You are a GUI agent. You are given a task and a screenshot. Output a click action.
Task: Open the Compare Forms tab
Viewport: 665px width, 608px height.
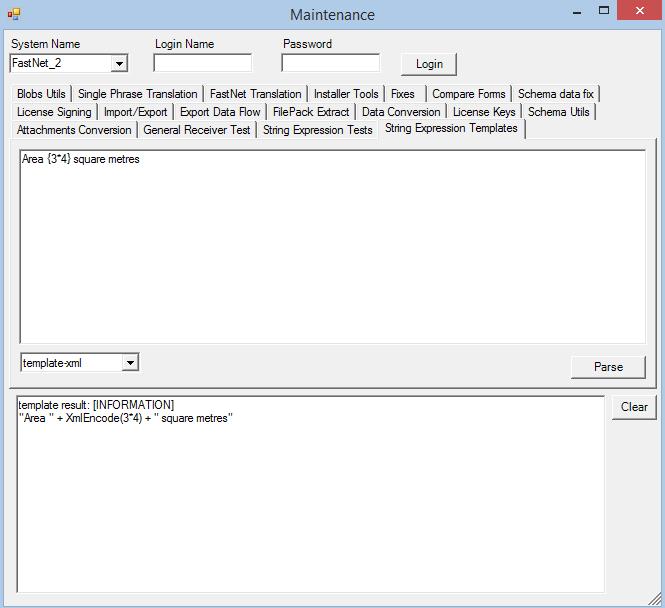468,94
